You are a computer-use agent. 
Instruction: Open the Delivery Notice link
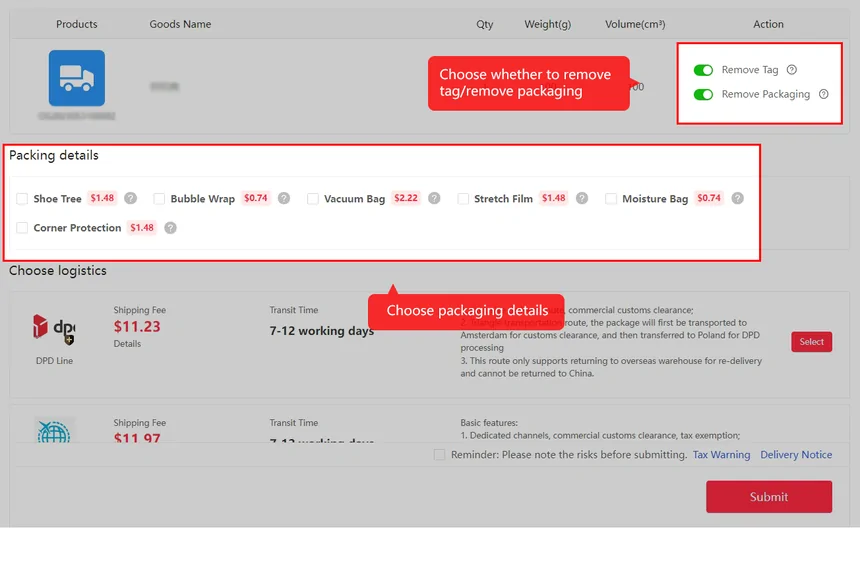tap(796, 455)
